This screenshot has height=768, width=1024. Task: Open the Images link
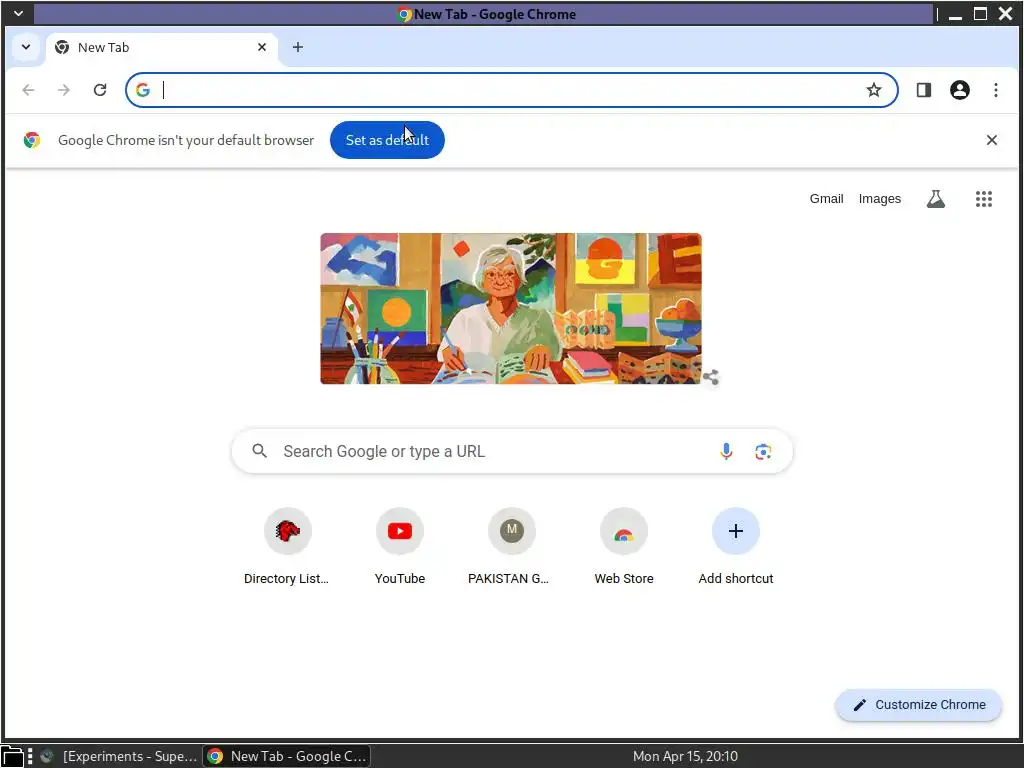pyautogui.click(x=879, y=199)
